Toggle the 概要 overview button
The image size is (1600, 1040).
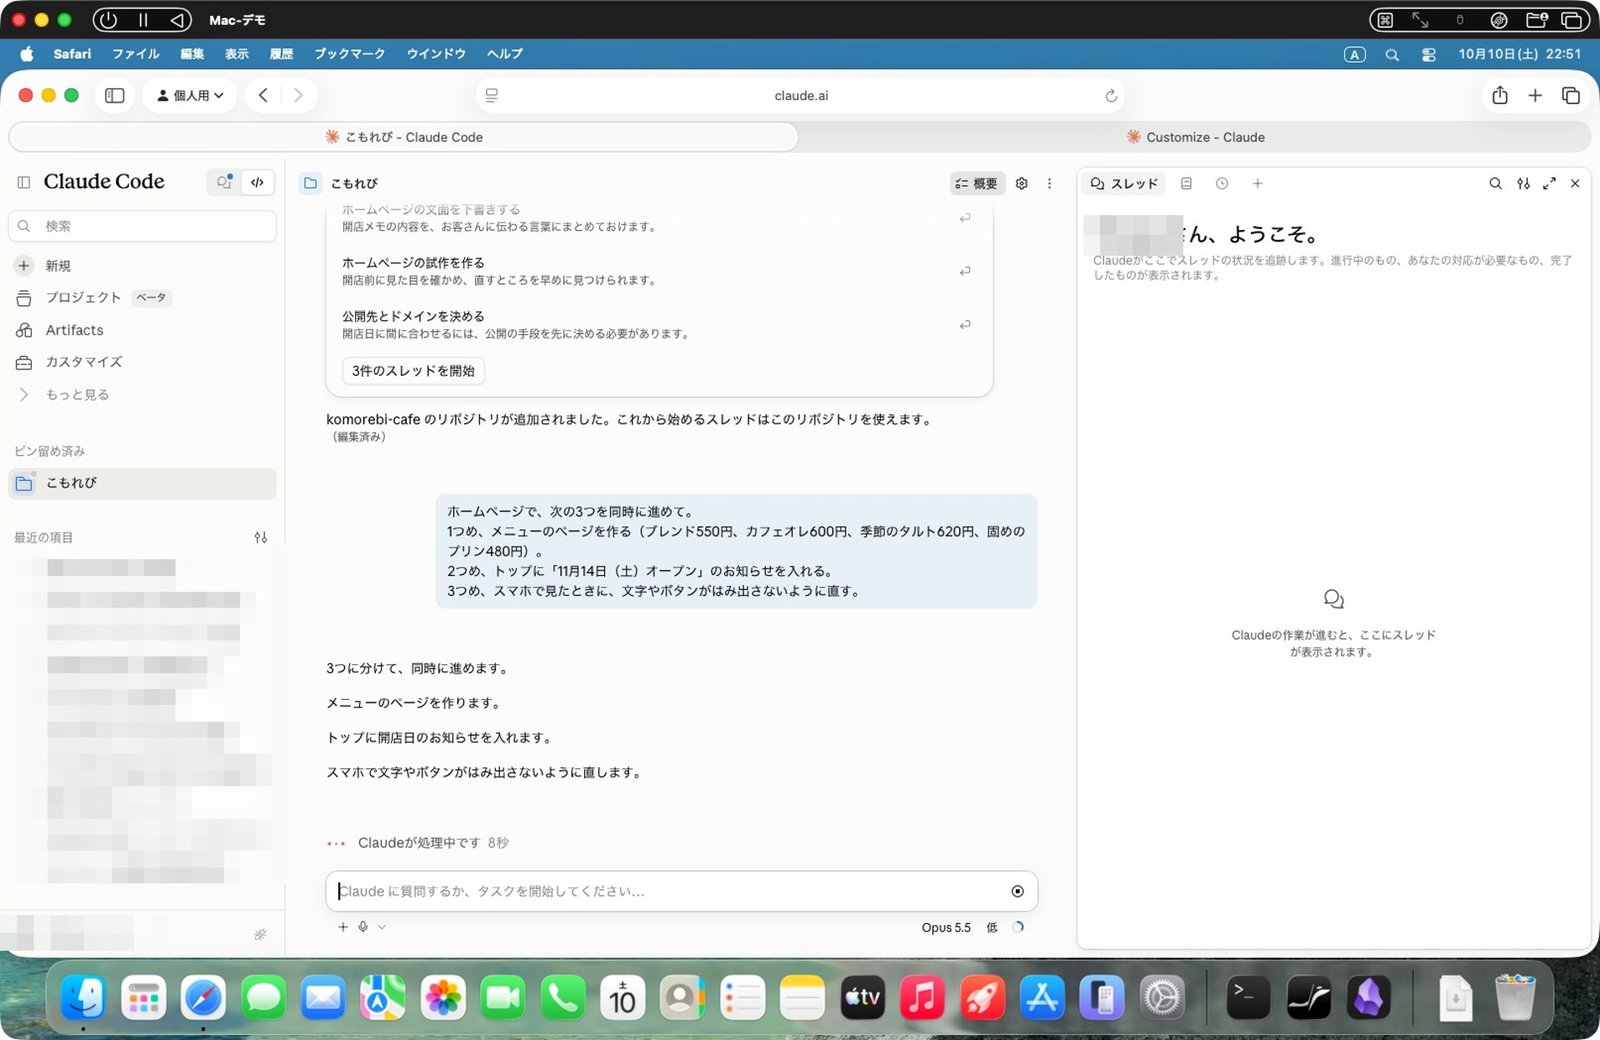click(976, 183)
